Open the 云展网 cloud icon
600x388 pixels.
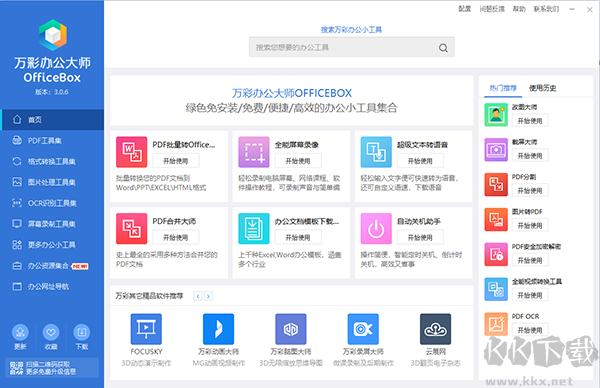click(x=435, y=329)
